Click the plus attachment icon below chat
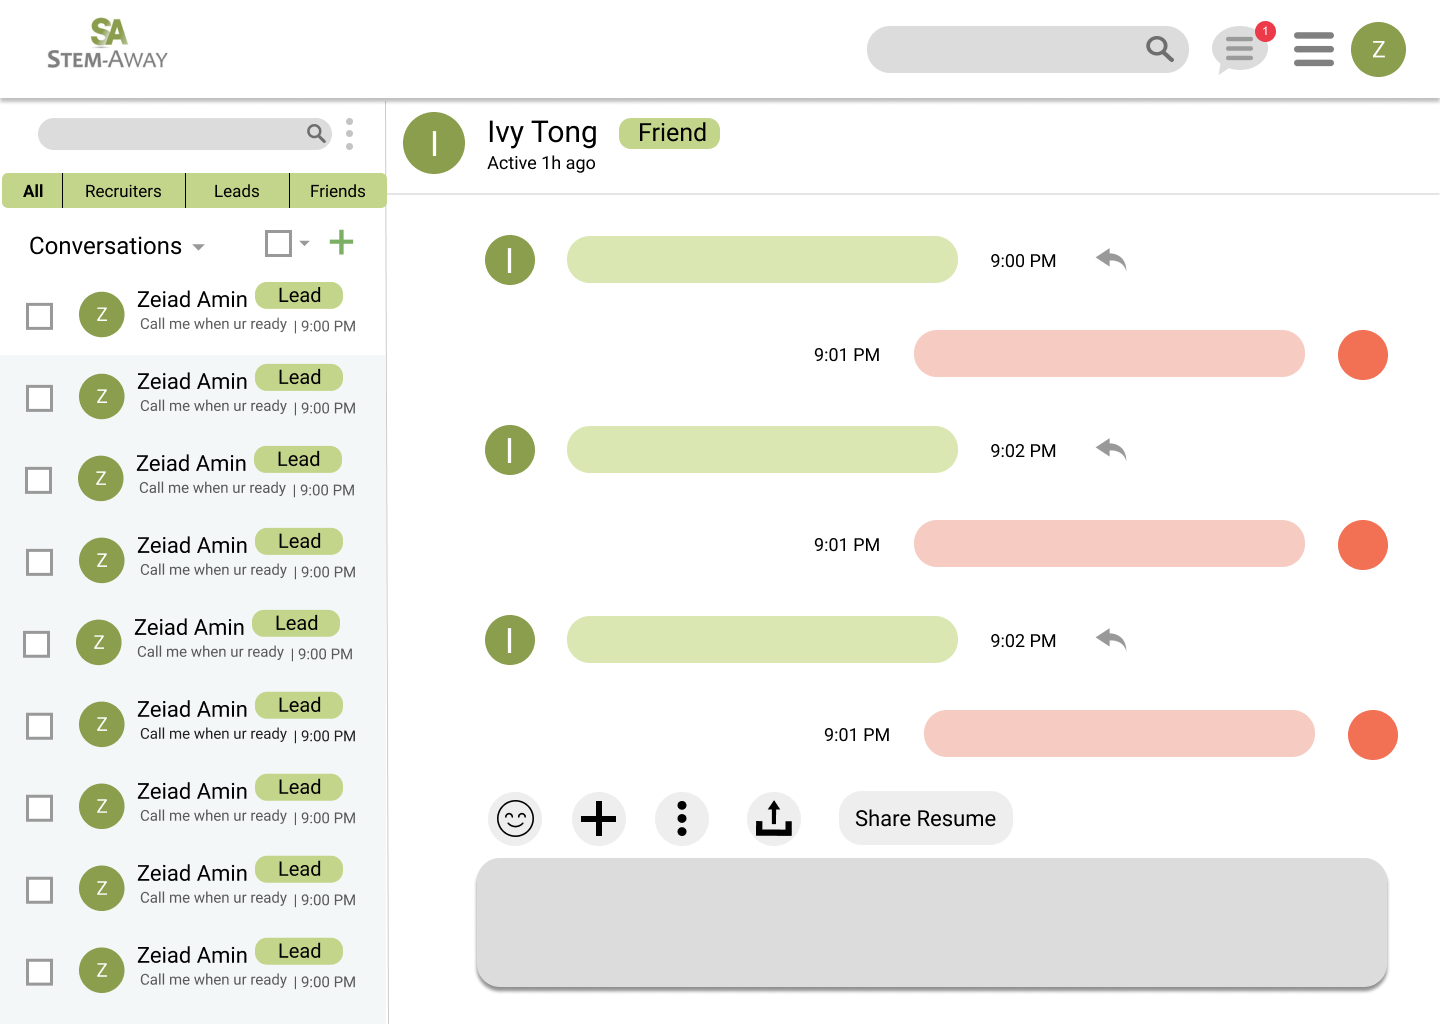 coord(598,819)
